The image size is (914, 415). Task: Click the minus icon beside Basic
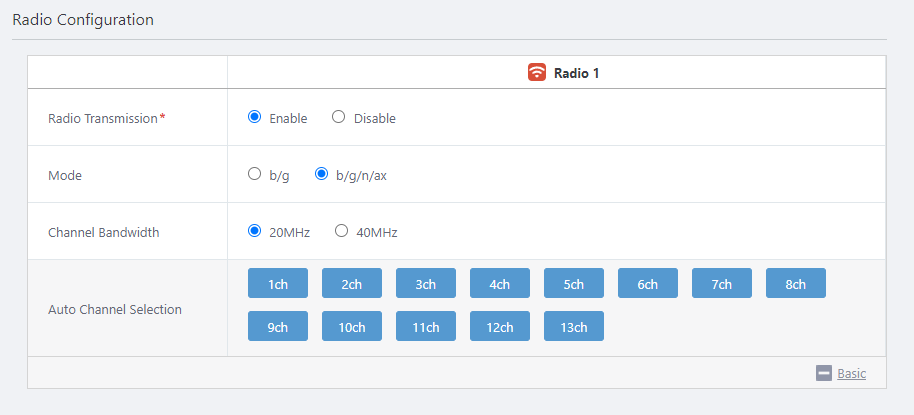824,373
